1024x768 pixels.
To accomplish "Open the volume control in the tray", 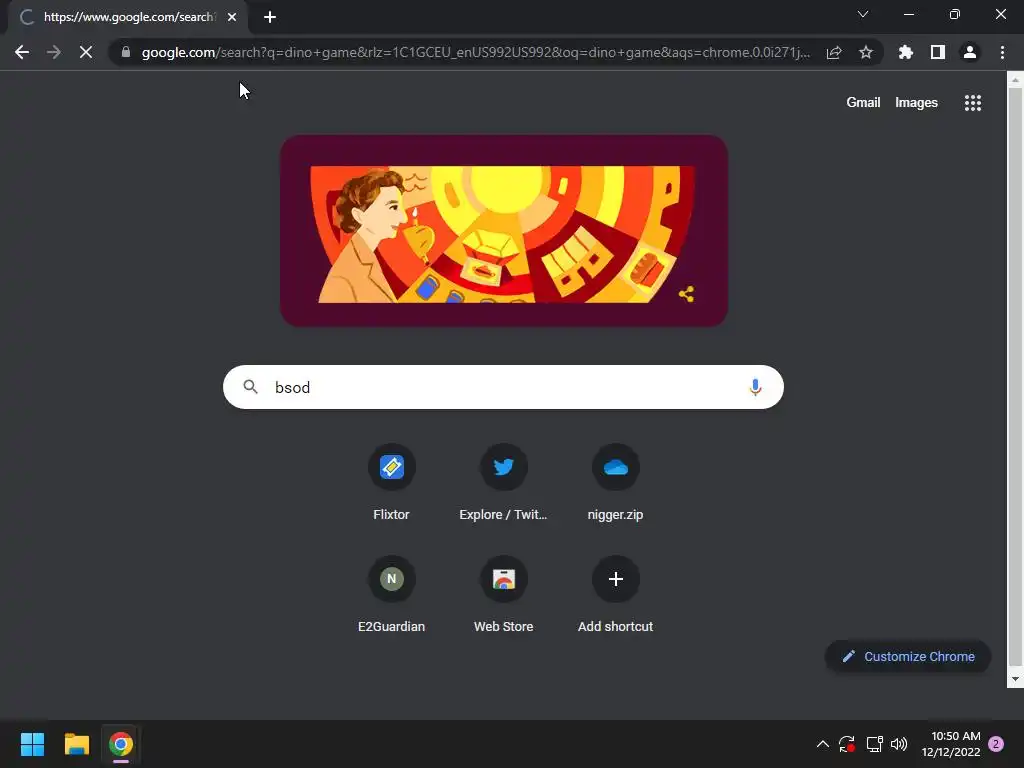I will click(x=899, y=744).
